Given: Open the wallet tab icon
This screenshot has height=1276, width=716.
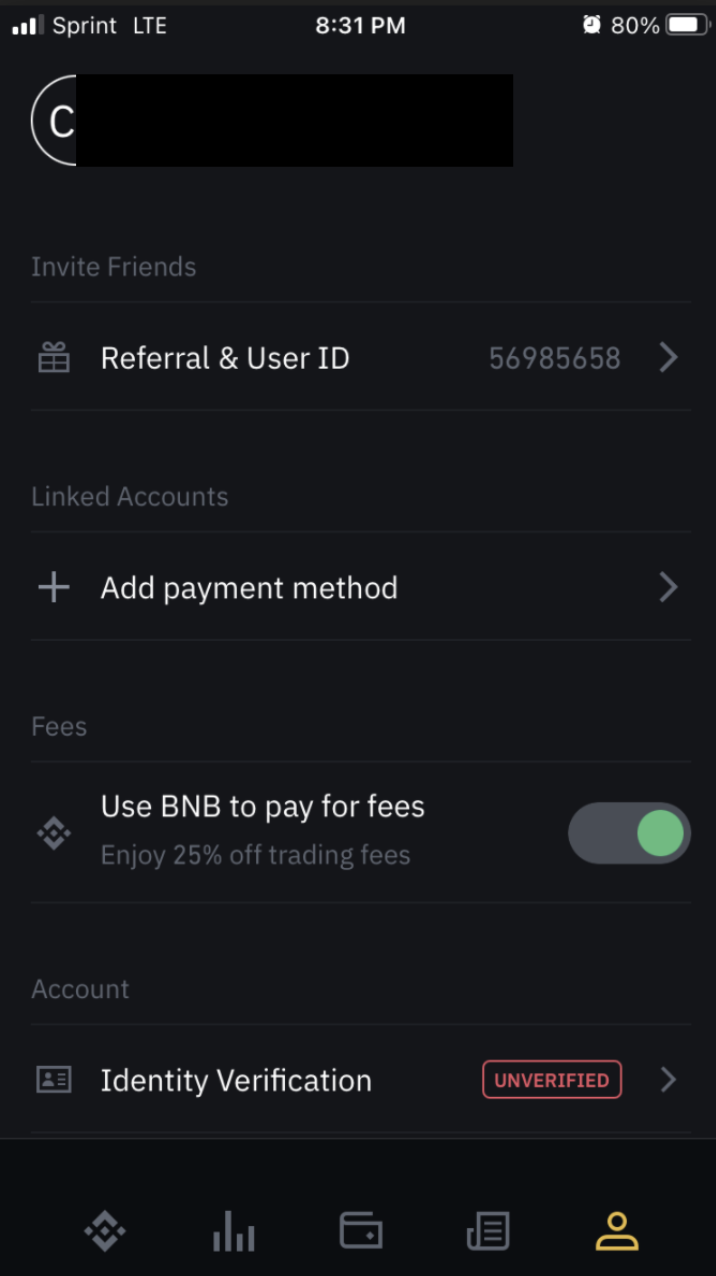Looking at the screenshot, I should (x=361, y=1231).
